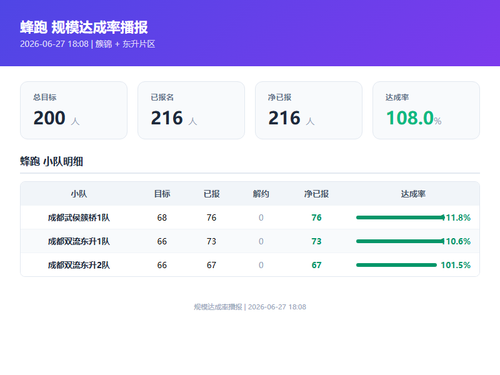Click the title 蜂跑 规模达成率播报
The width and height of the screenshot is (500, 375).
coord(84,27)
